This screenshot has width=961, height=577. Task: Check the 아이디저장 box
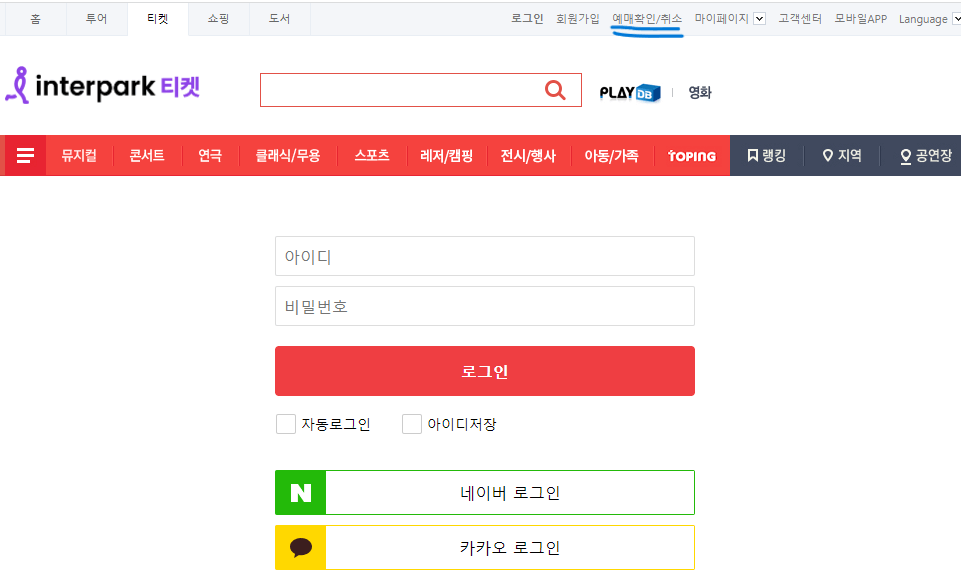pyautogui.click(x=412, y=424)
